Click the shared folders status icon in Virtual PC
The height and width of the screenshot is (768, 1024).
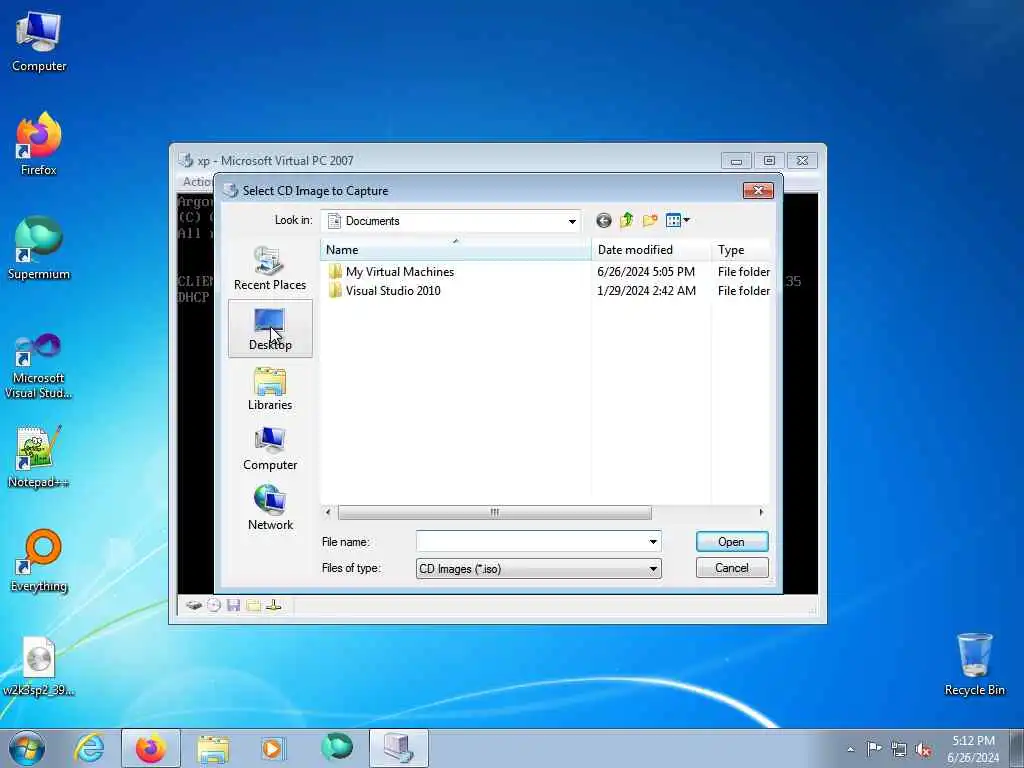[253, 605]
